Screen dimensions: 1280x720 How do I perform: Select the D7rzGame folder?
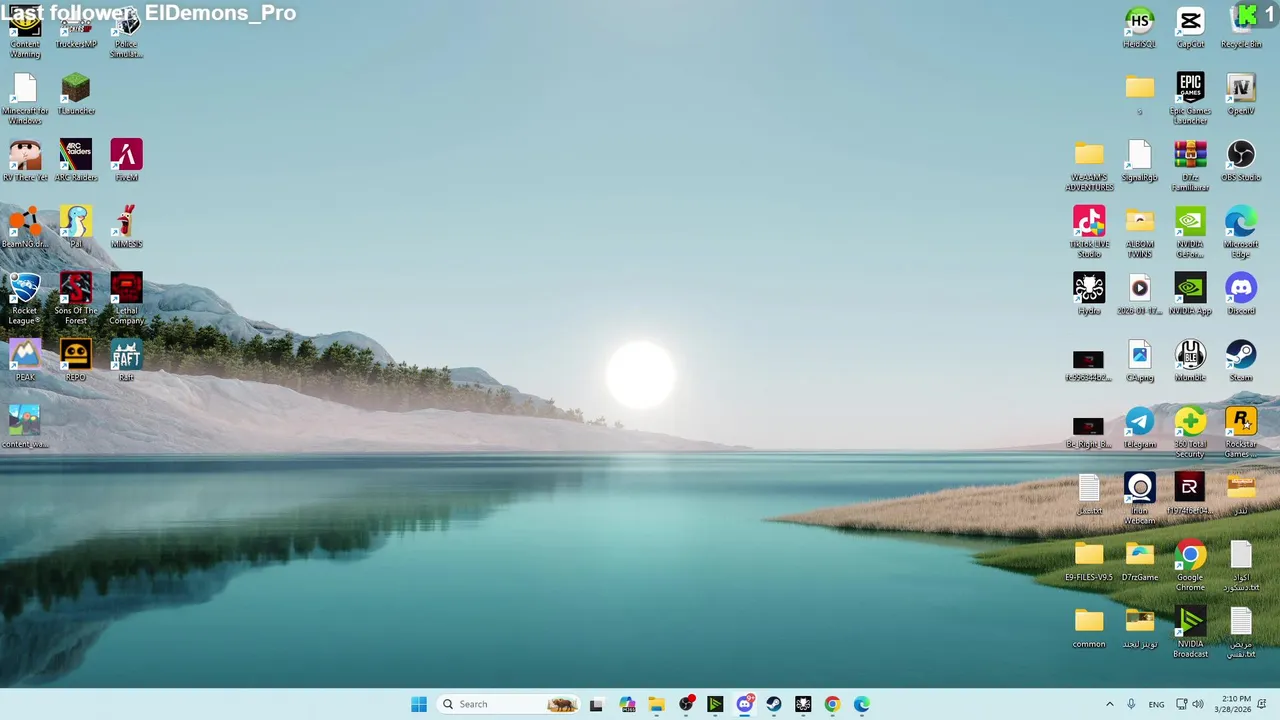1139,561
